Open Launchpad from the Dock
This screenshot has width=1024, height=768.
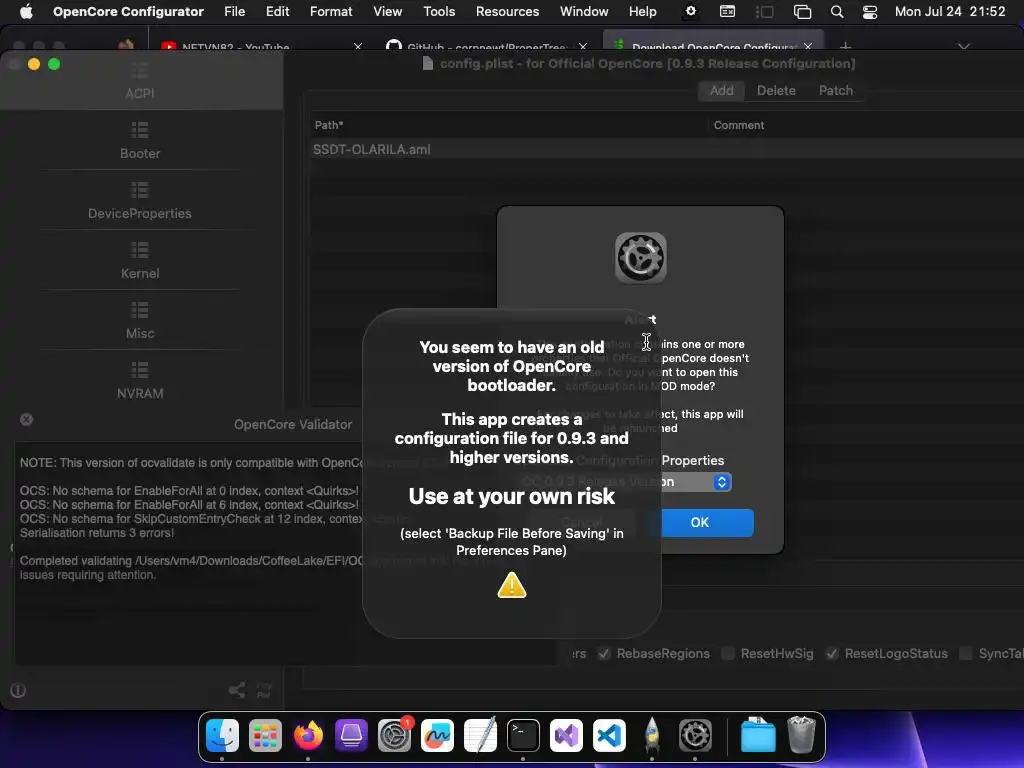tap(265, 735)
